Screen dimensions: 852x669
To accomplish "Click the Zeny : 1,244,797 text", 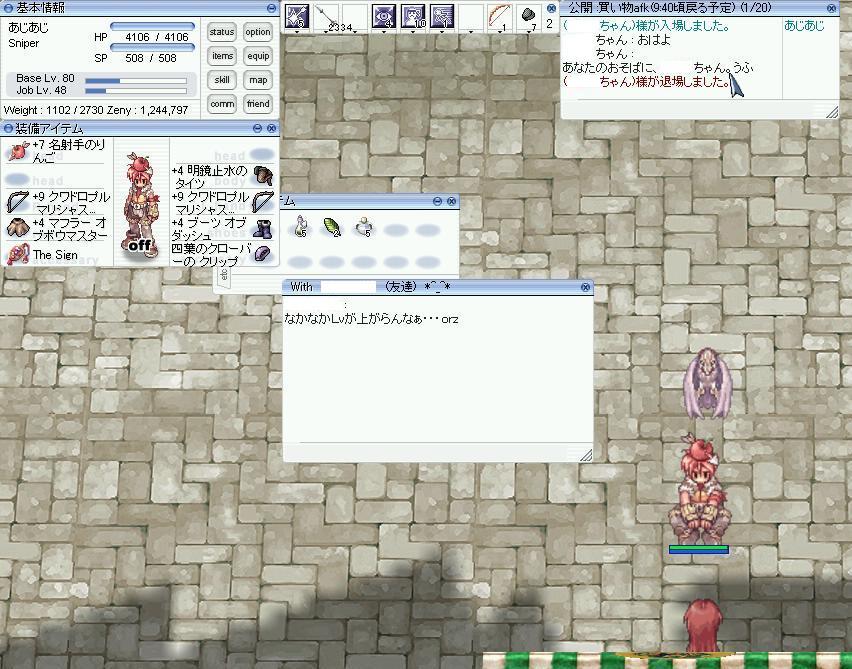I will pyautogui.click(x=147, y=110).
